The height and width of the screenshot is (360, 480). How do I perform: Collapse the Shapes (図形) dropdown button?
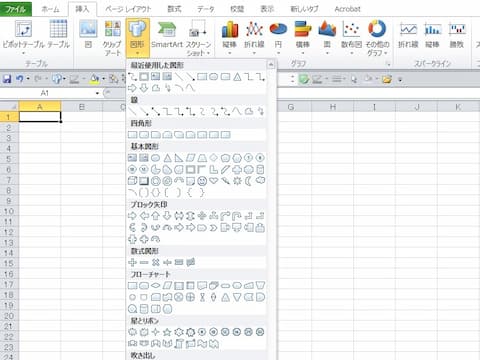(137, 37)
